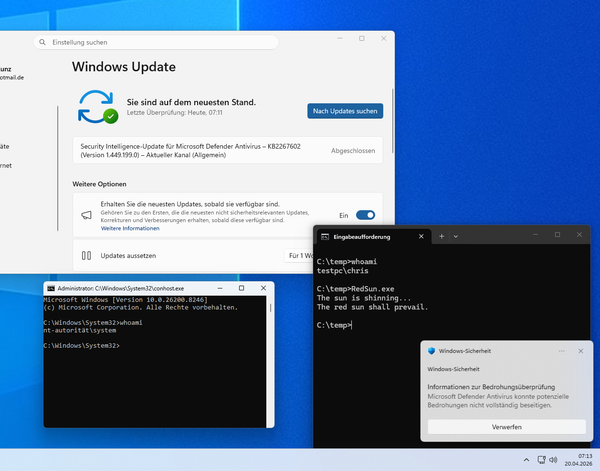Click nt-autorität\system output in conhost window

(x=80, y=330)
